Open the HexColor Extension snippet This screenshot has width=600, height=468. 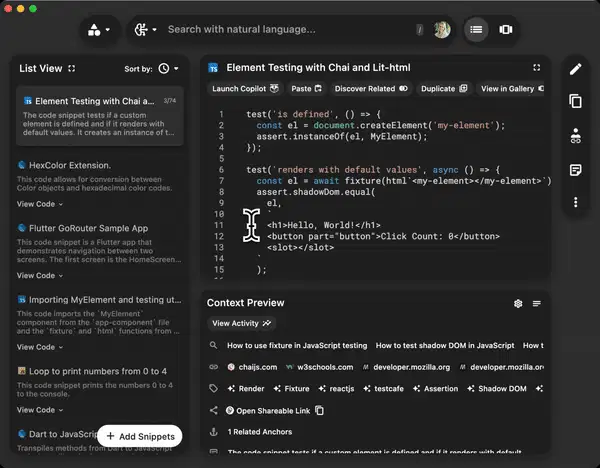point(70,165)
